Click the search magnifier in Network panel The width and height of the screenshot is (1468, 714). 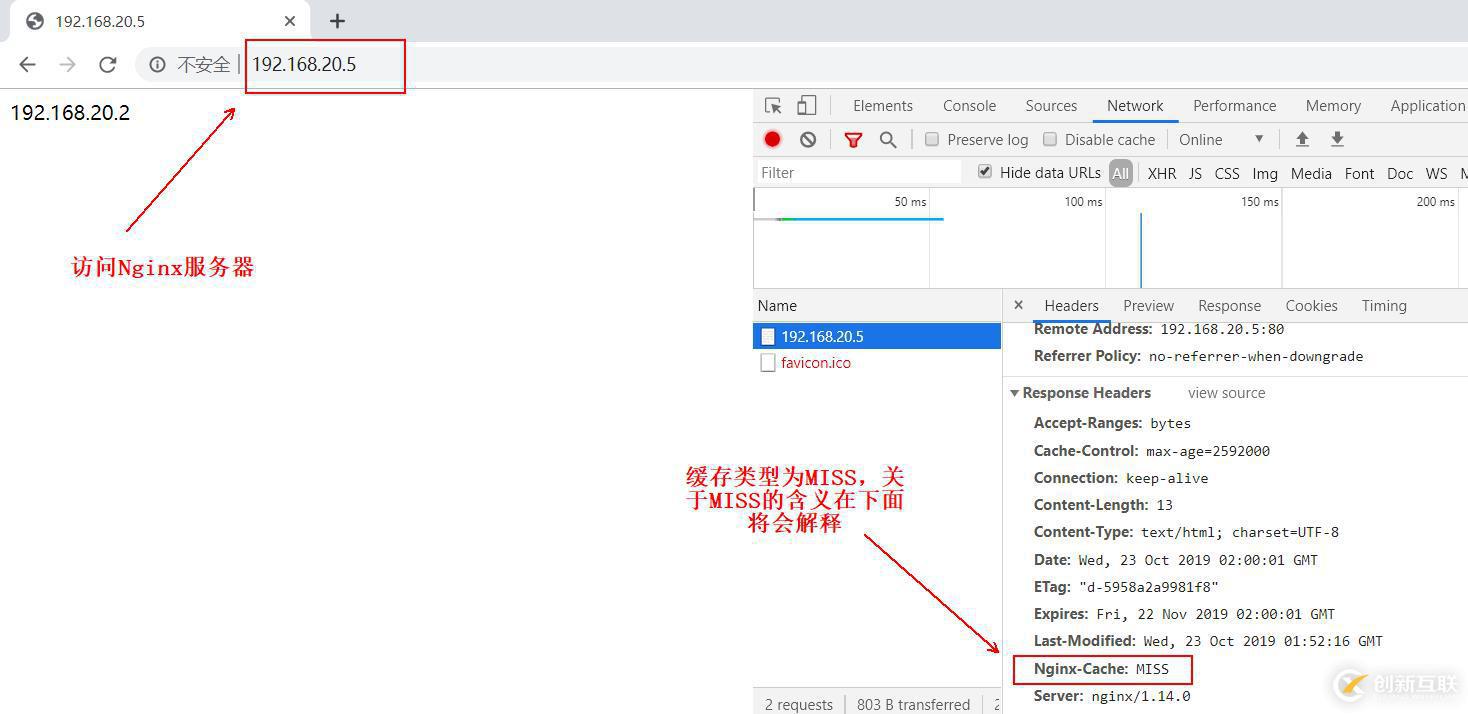click(887, 139)
